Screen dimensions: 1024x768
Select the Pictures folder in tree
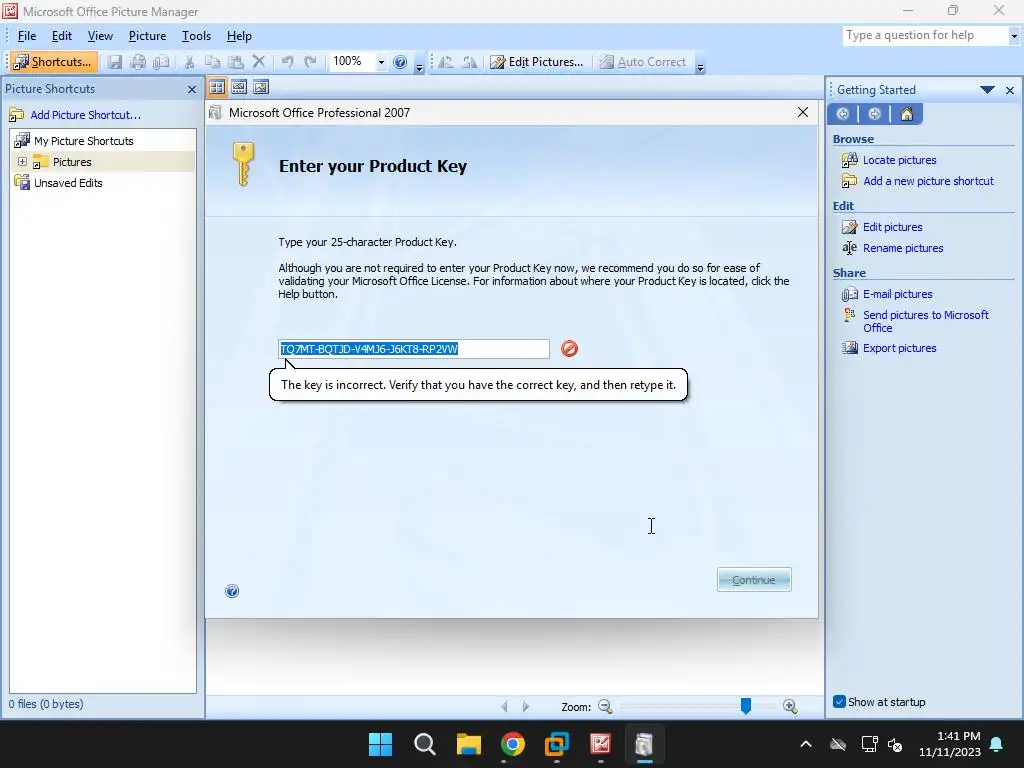click(72, 162)
